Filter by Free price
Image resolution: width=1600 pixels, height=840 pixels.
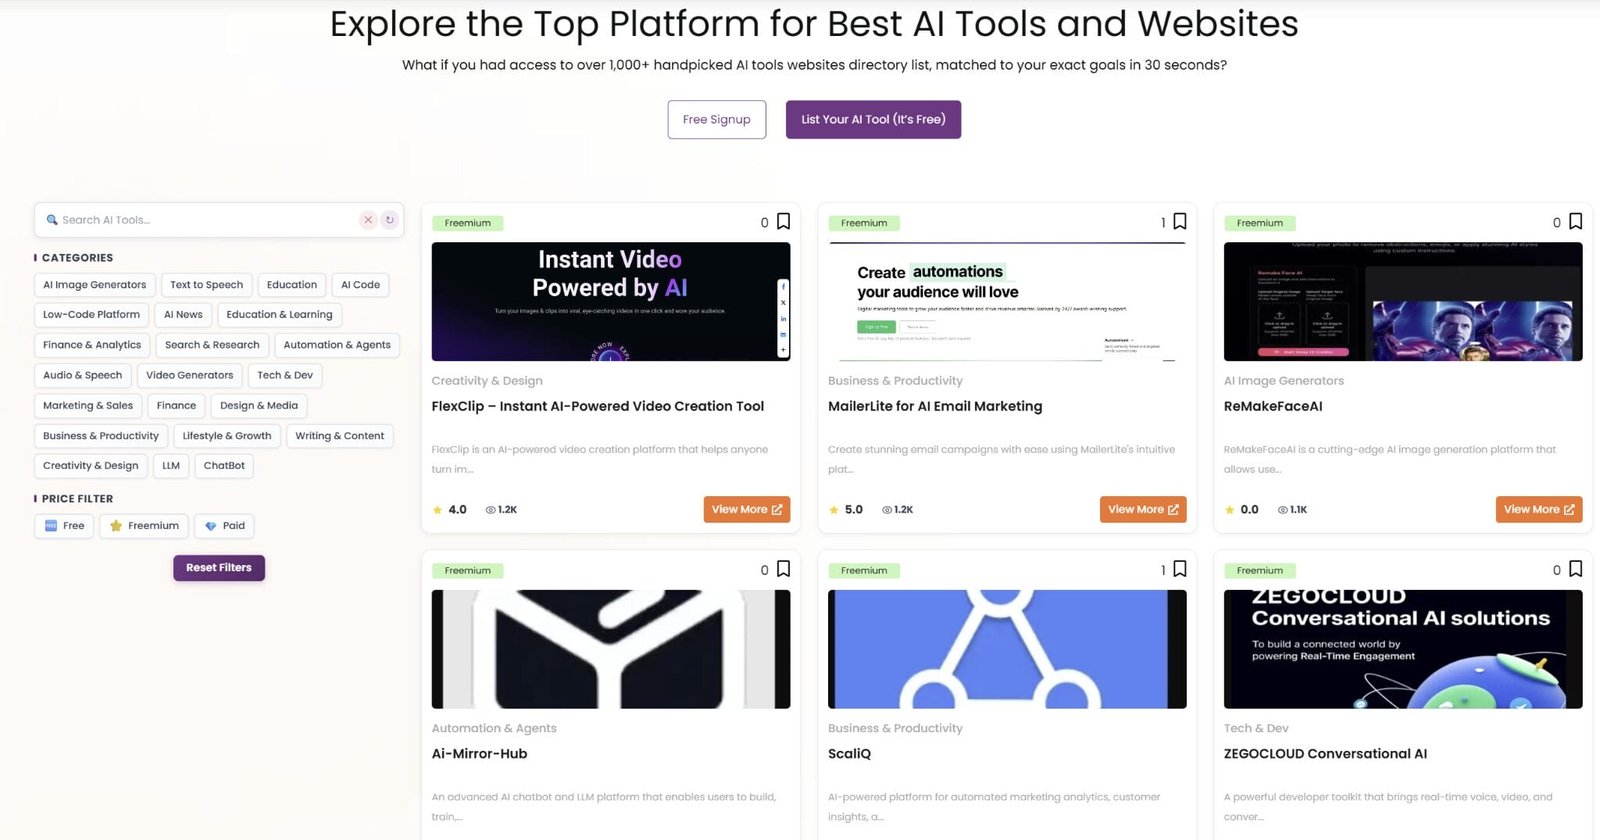(x=64, y=526)
